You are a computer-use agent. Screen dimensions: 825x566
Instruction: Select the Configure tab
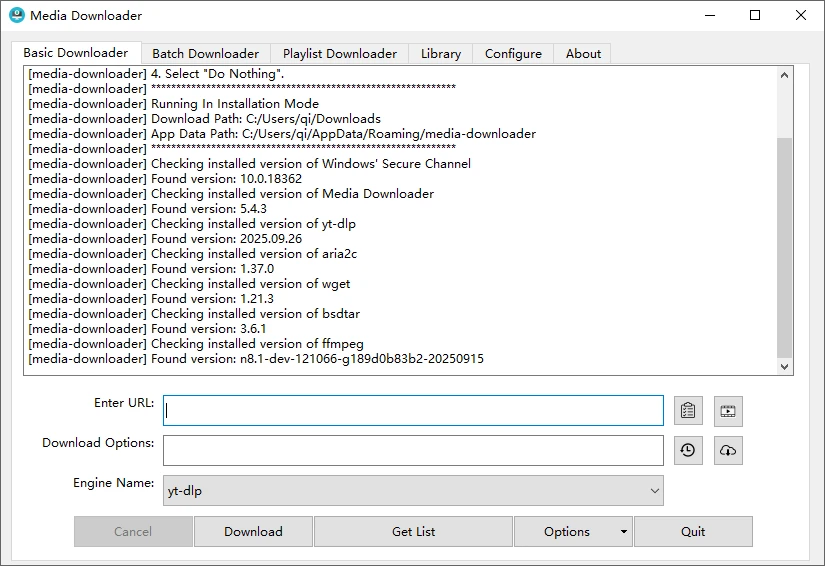click(x=513, y=54)
